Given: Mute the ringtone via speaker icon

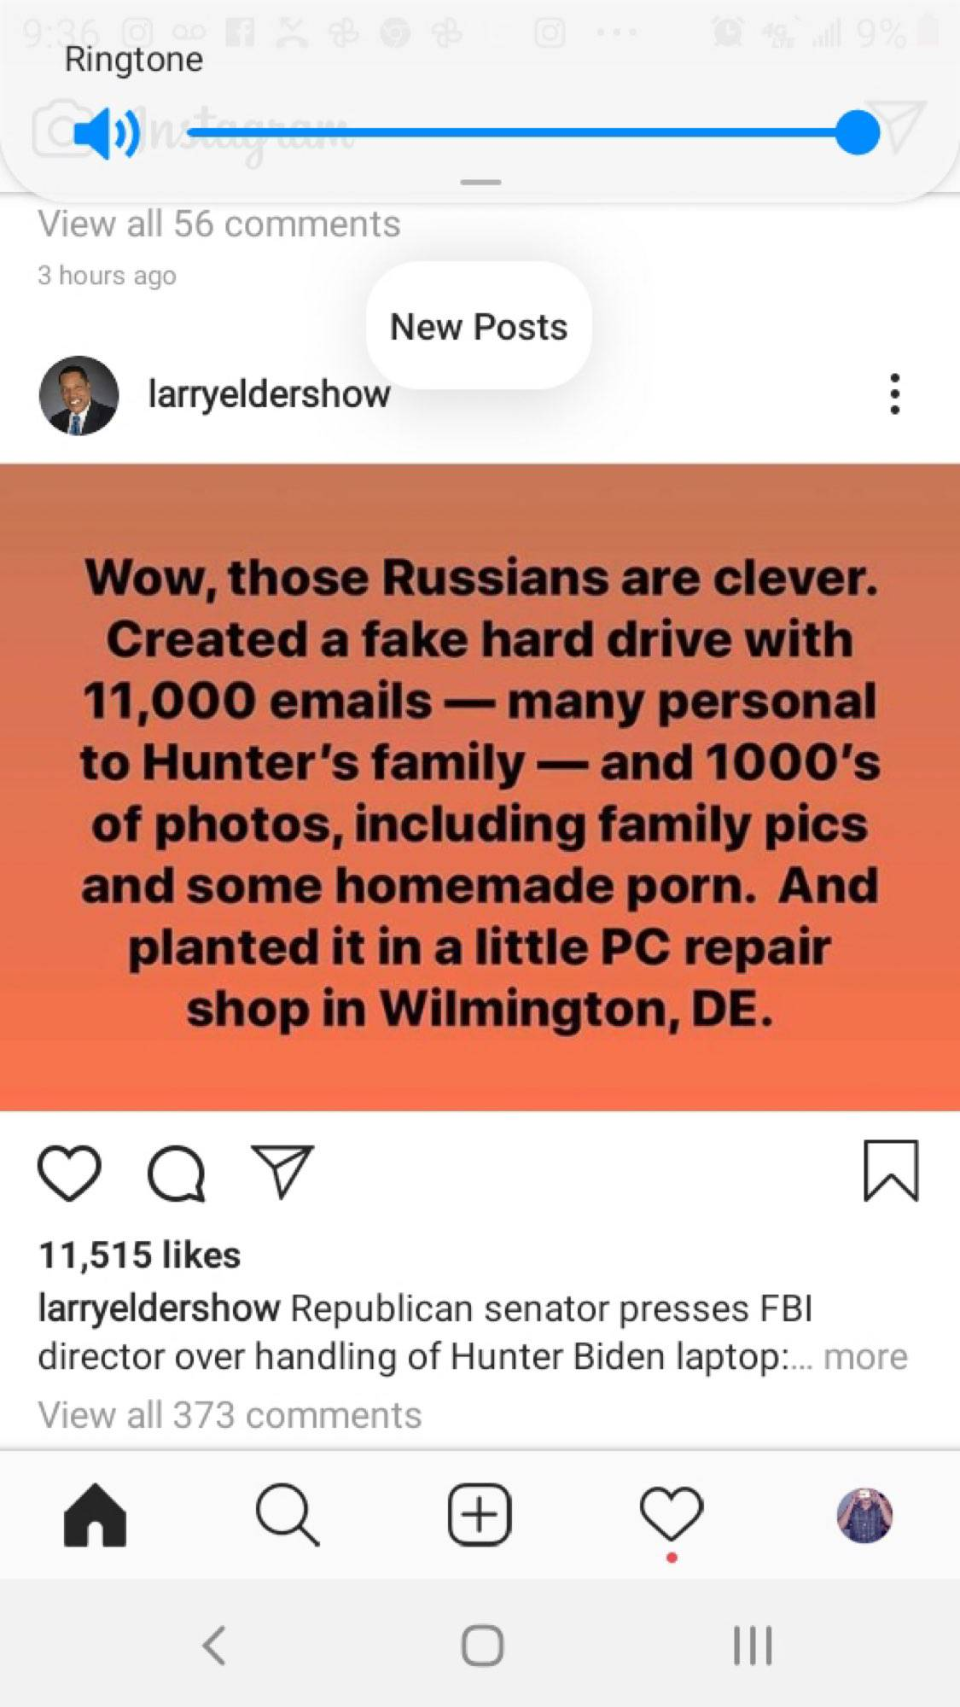Looking at the screenshot, I should coord(106,133).
